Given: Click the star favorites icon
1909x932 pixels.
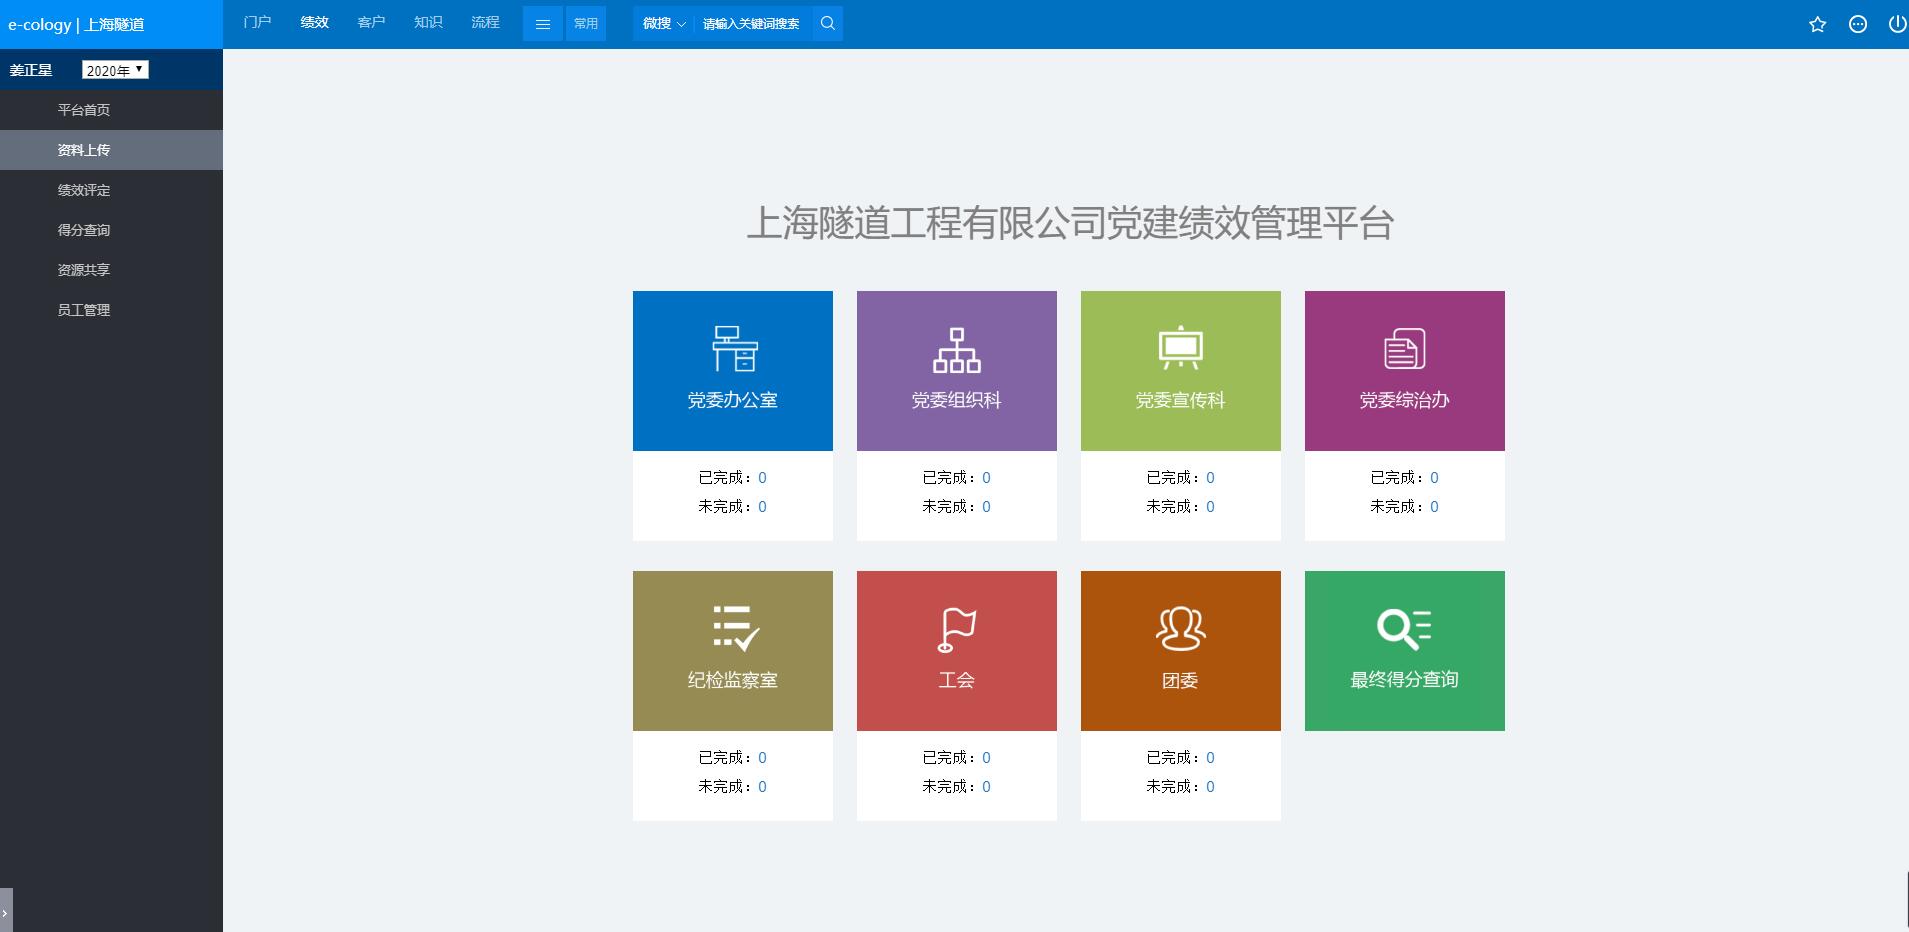Looking at the screenshot, I should 1817,25.
